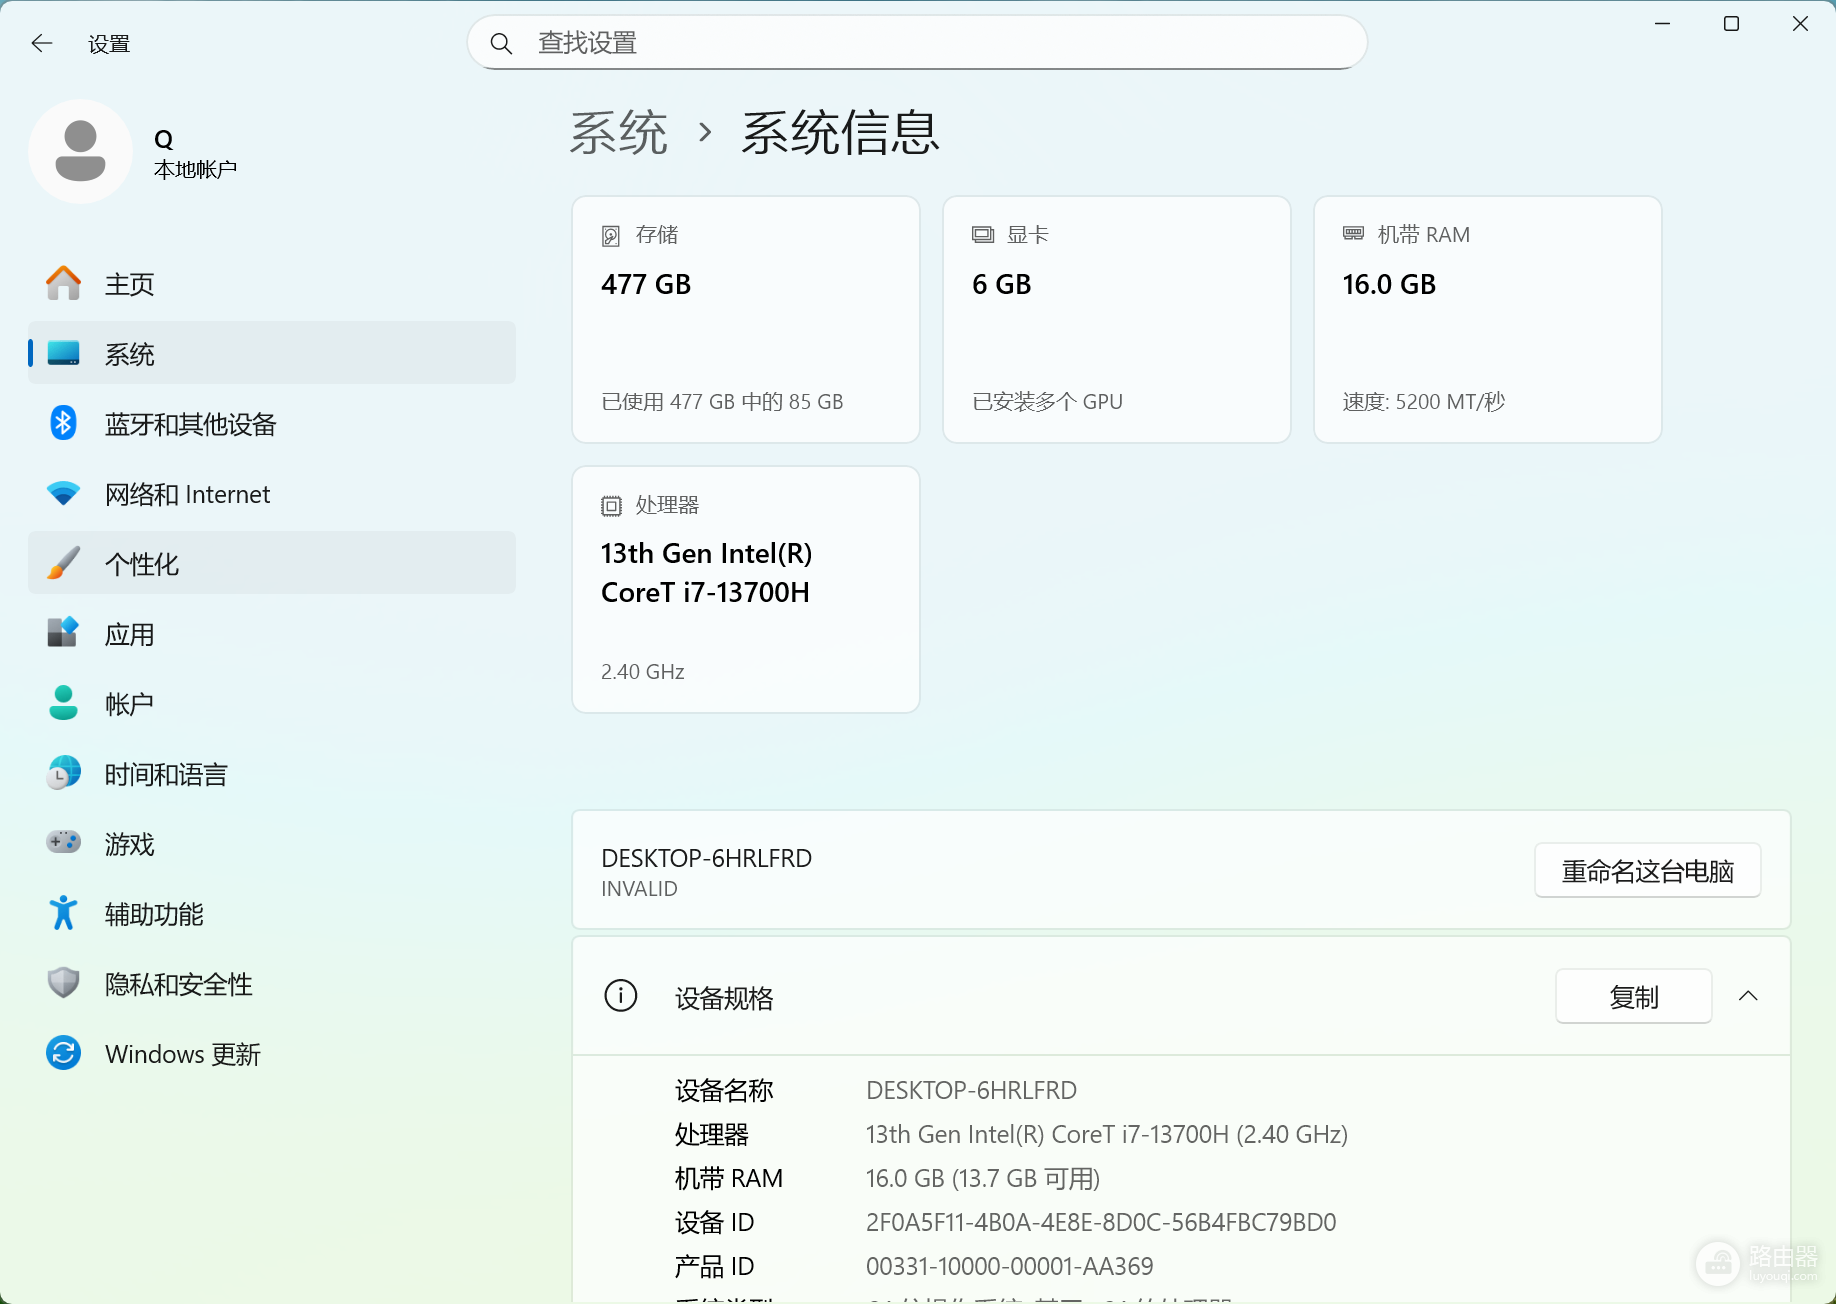Click the 主页 home icon
This screenshot has width=1836, height=1304.
pos(63,284)
